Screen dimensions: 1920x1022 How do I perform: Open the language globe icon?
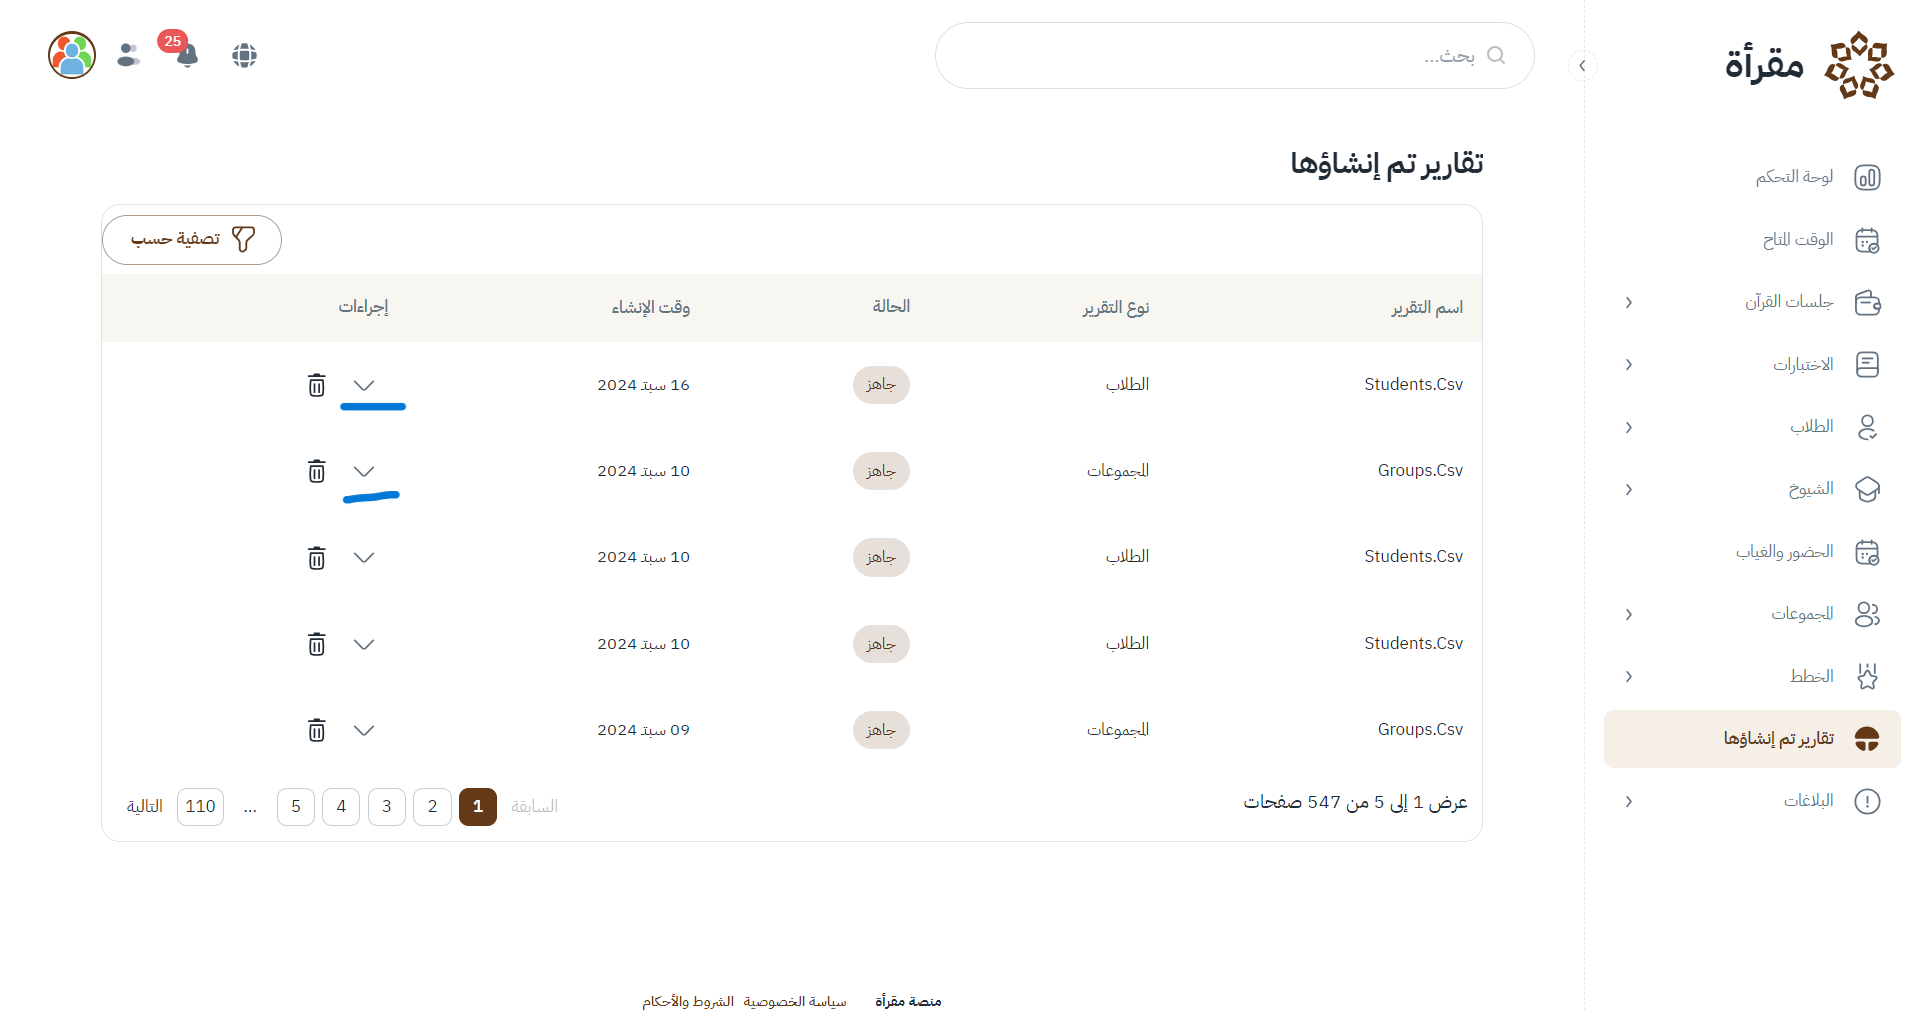coord(245,55)
